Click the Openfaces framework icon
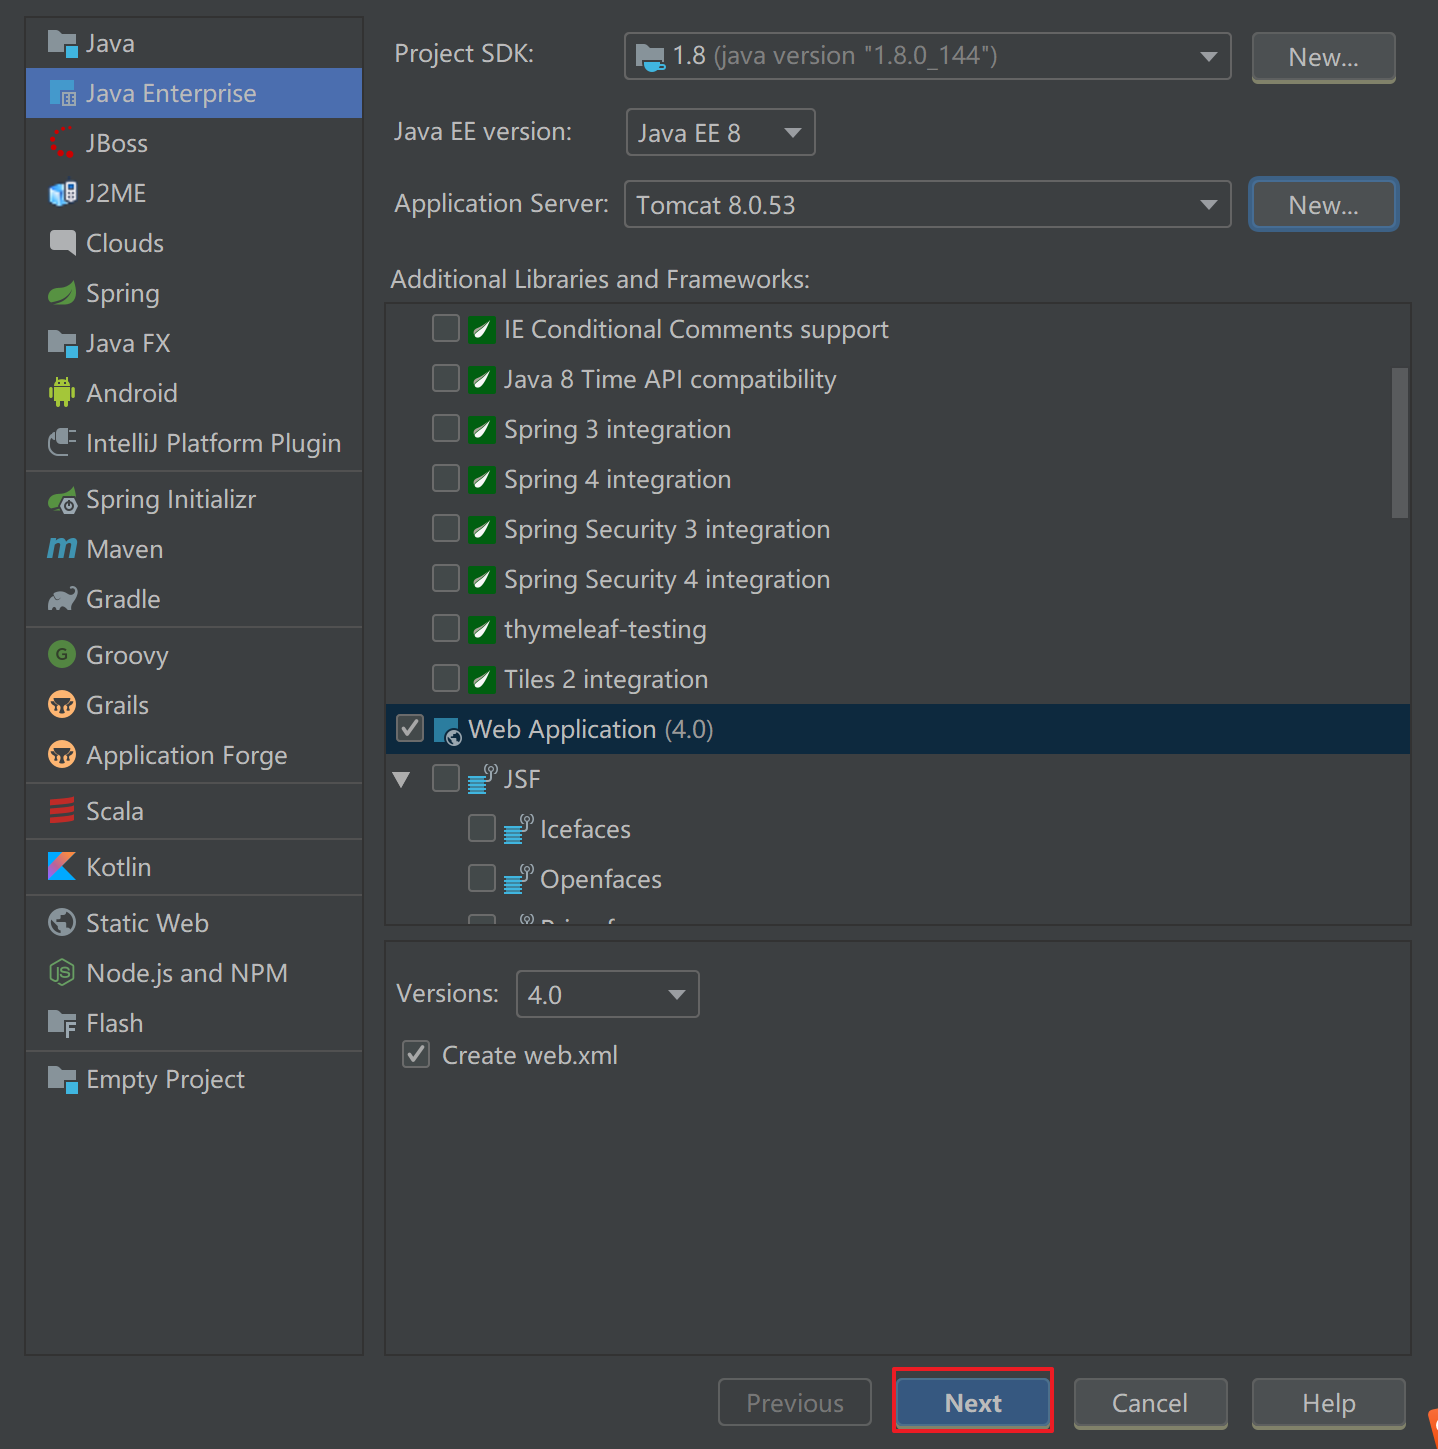The image size is (1438, 1449). (519, 879)
